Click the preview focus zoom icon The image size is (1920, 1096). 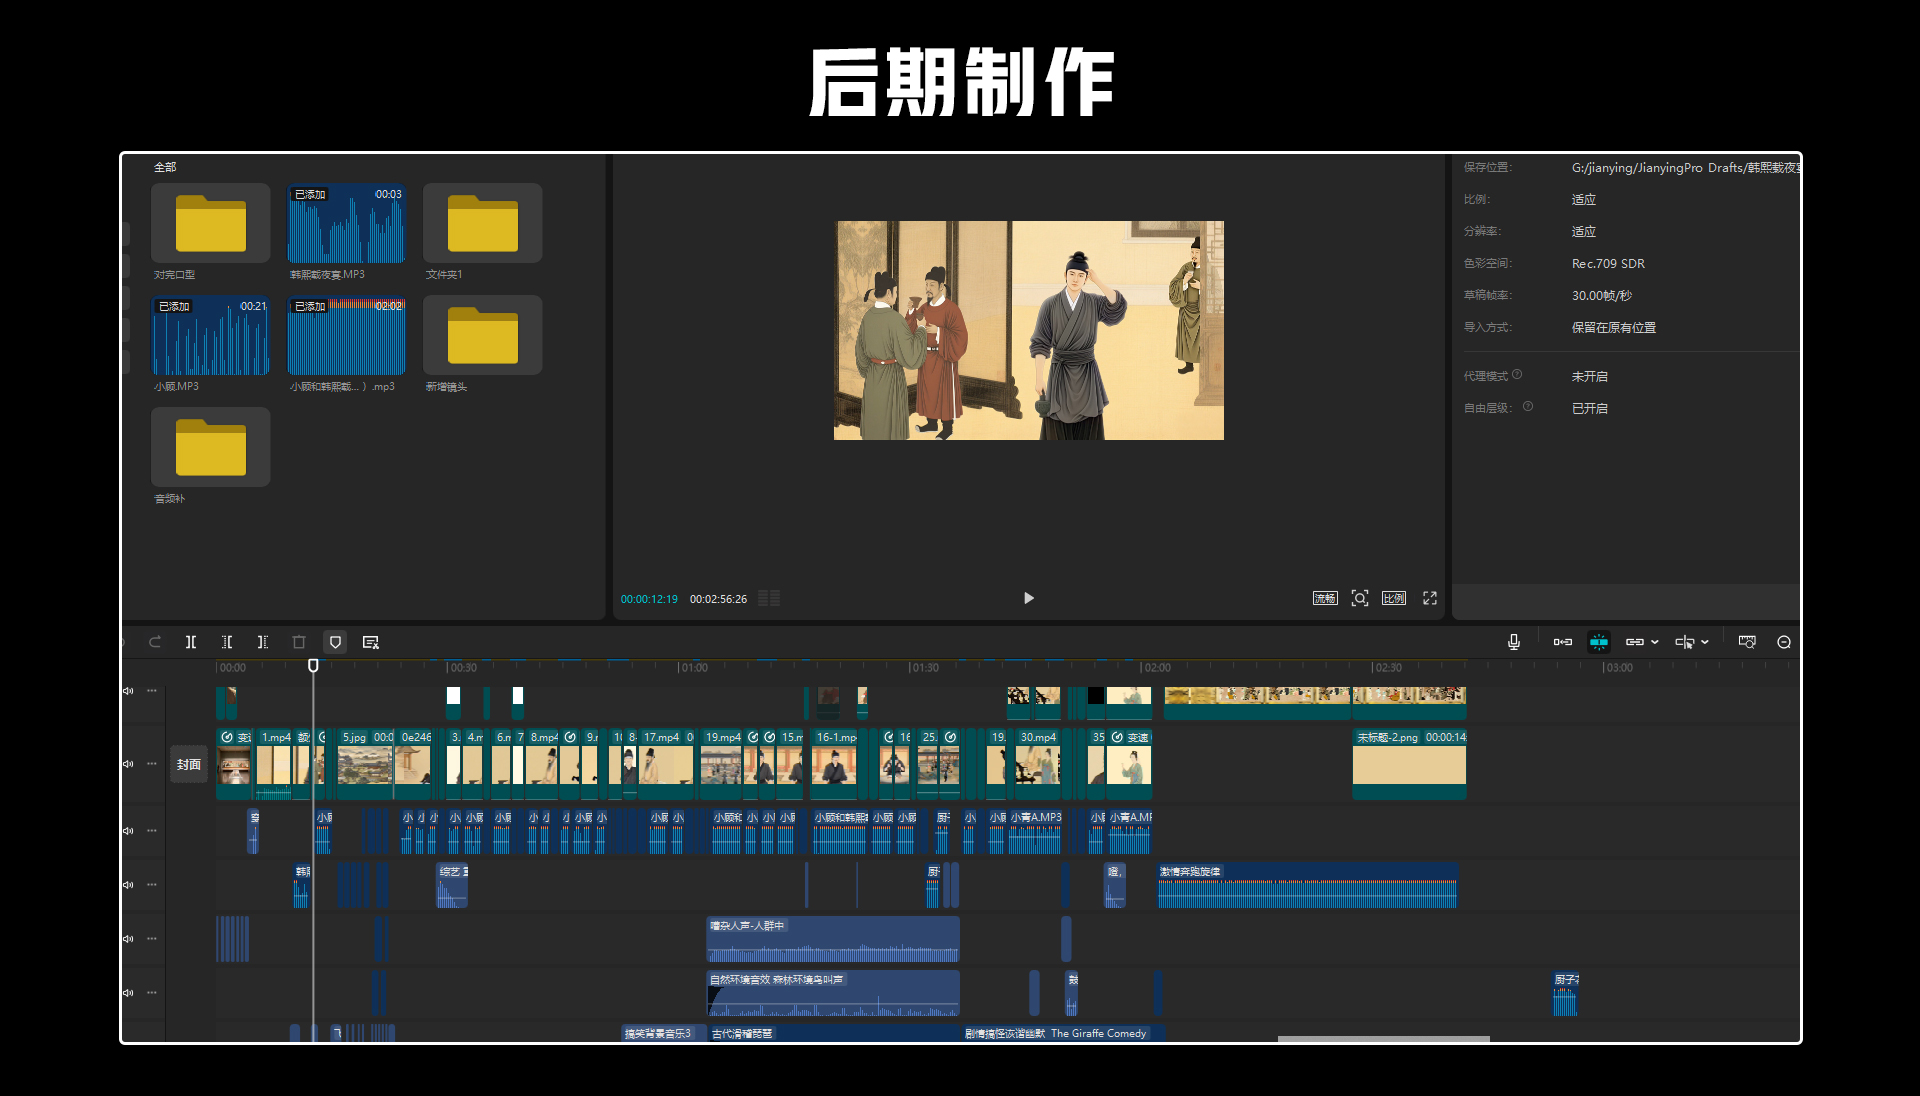pyautogui.click(x=1360, y=598)
